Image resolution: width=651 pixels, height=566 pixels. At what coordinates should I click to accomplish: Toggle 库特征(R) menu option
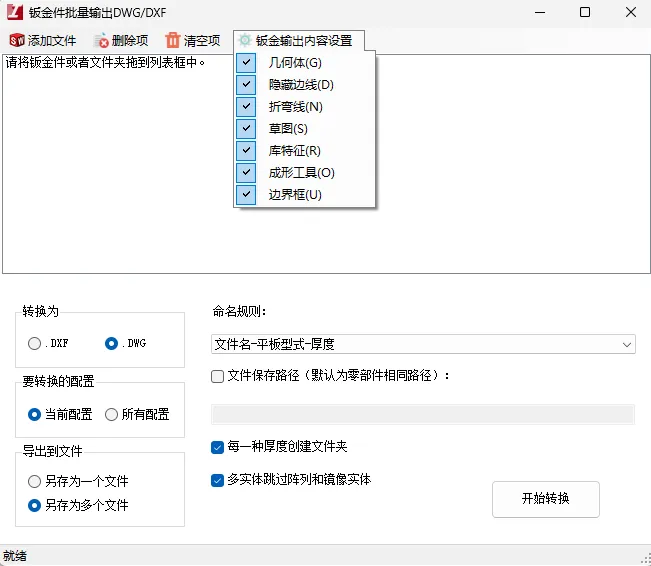(305, 151)
